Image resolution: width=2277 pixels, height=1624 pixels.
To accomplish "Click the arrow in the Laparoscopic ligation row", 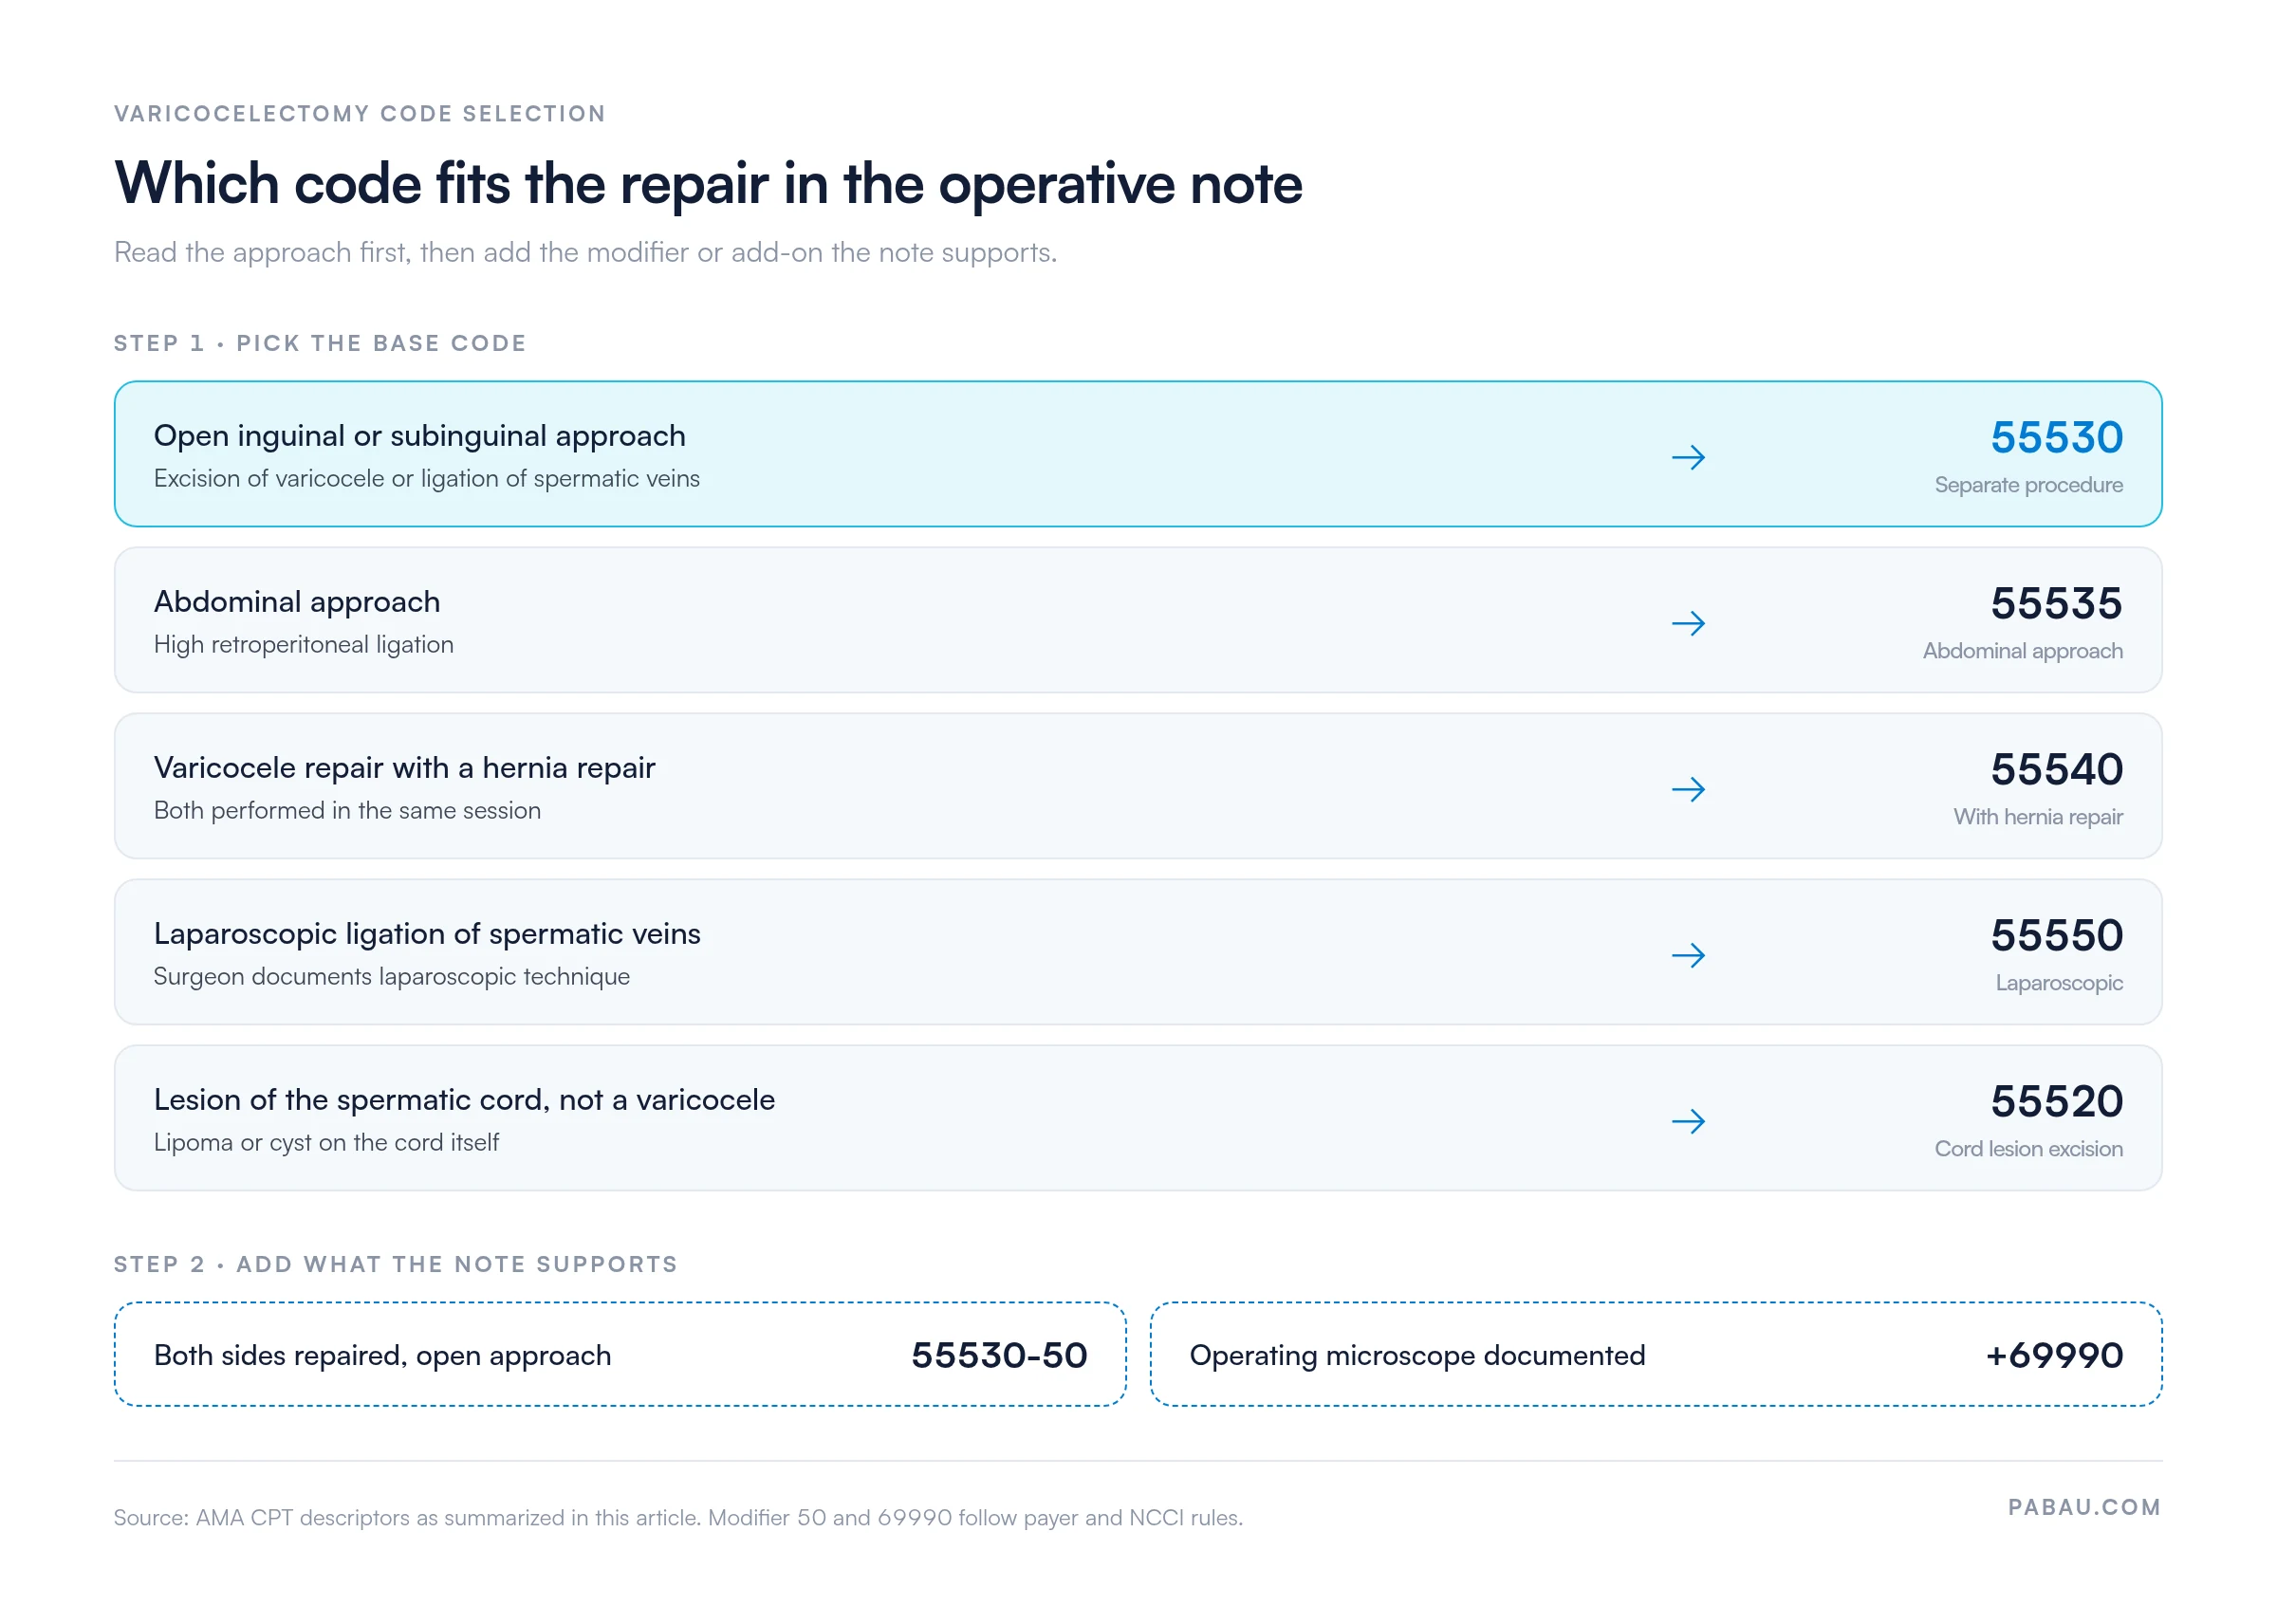I will (x=1688, y=956).
